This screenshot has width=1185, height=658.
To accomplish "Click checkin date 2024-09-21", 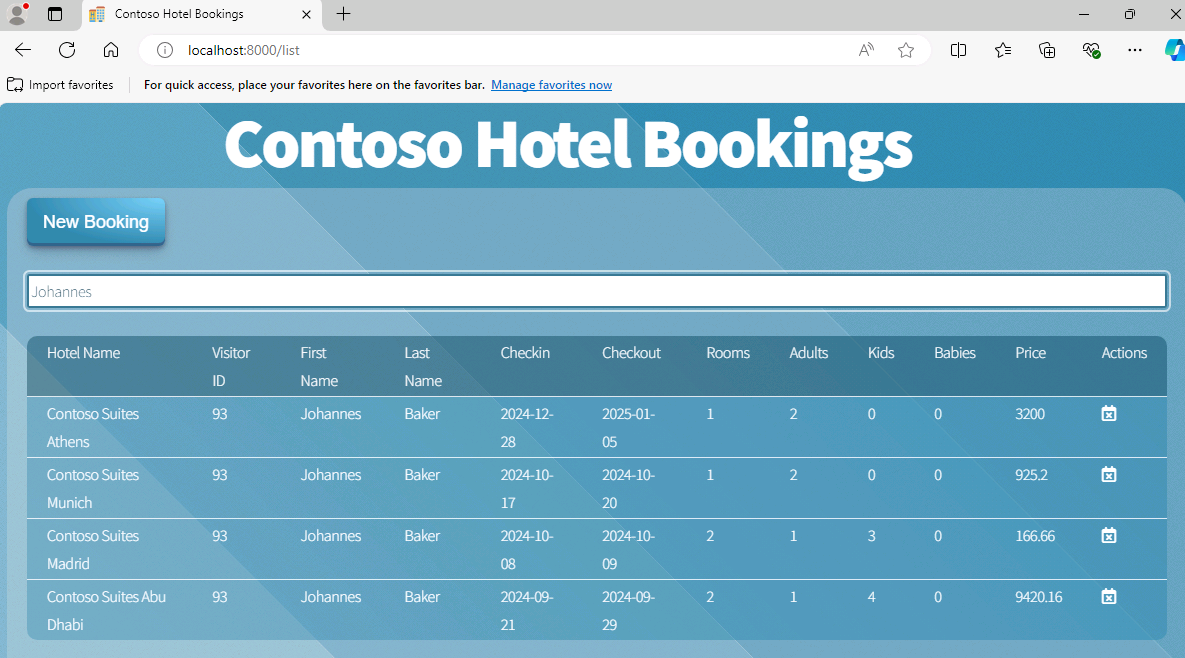I will click(x=527, y=610).
